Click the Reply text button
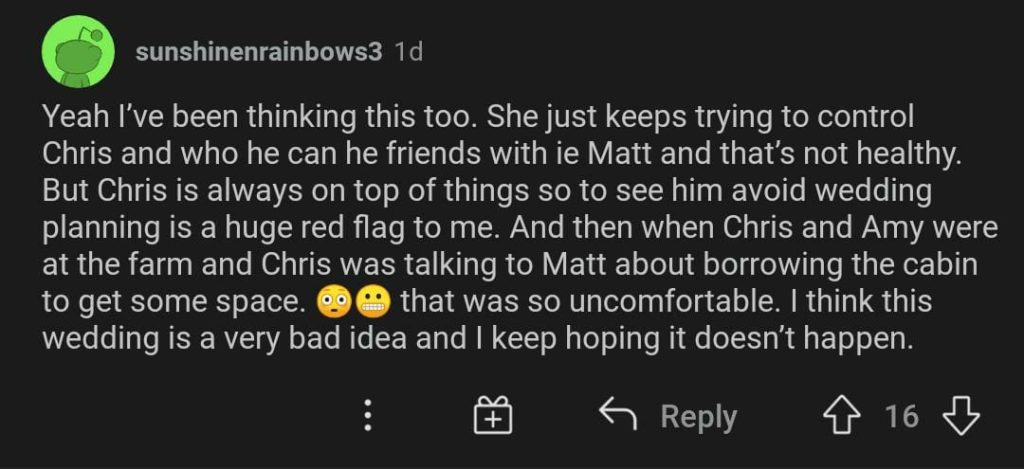This screenshot has height=469, width=1024. coord(698,416)
